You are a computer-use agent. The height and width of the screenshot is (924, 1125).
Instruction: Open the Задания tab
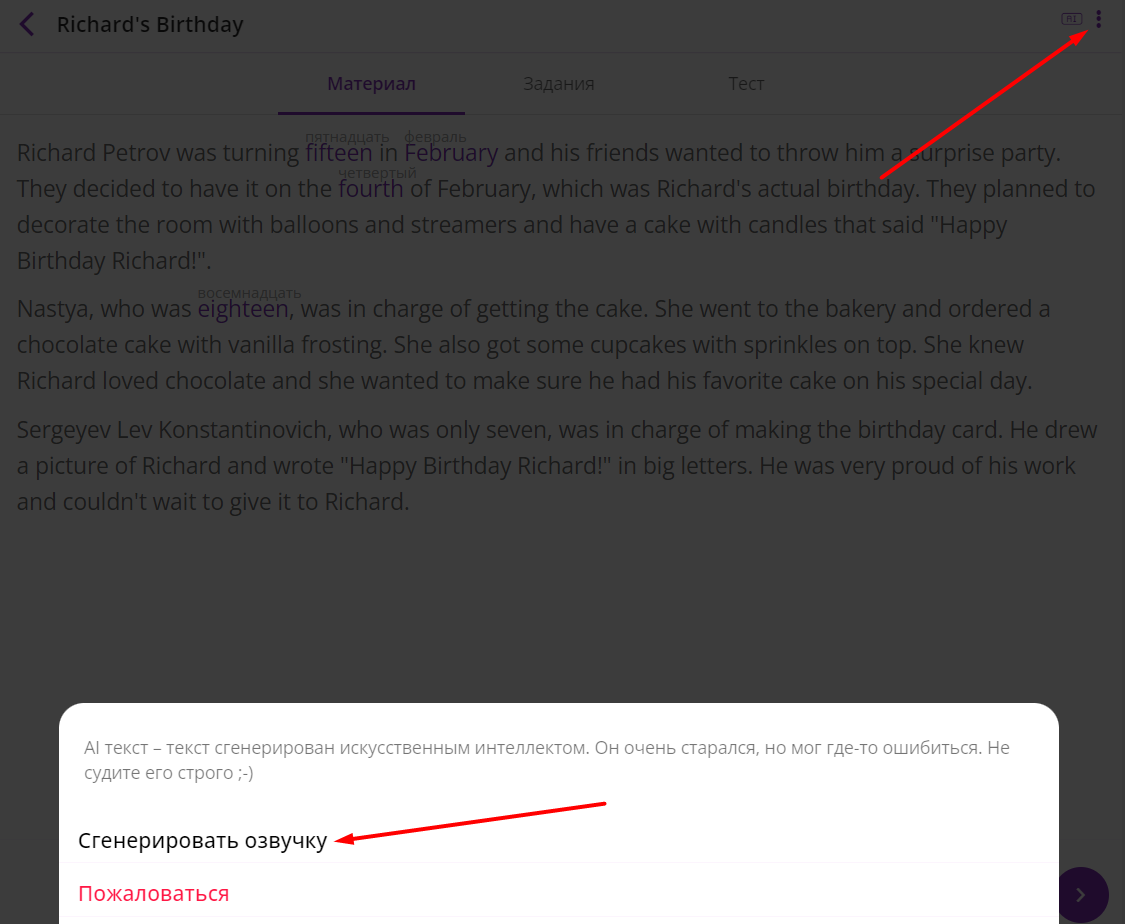[x=558, y=83]
